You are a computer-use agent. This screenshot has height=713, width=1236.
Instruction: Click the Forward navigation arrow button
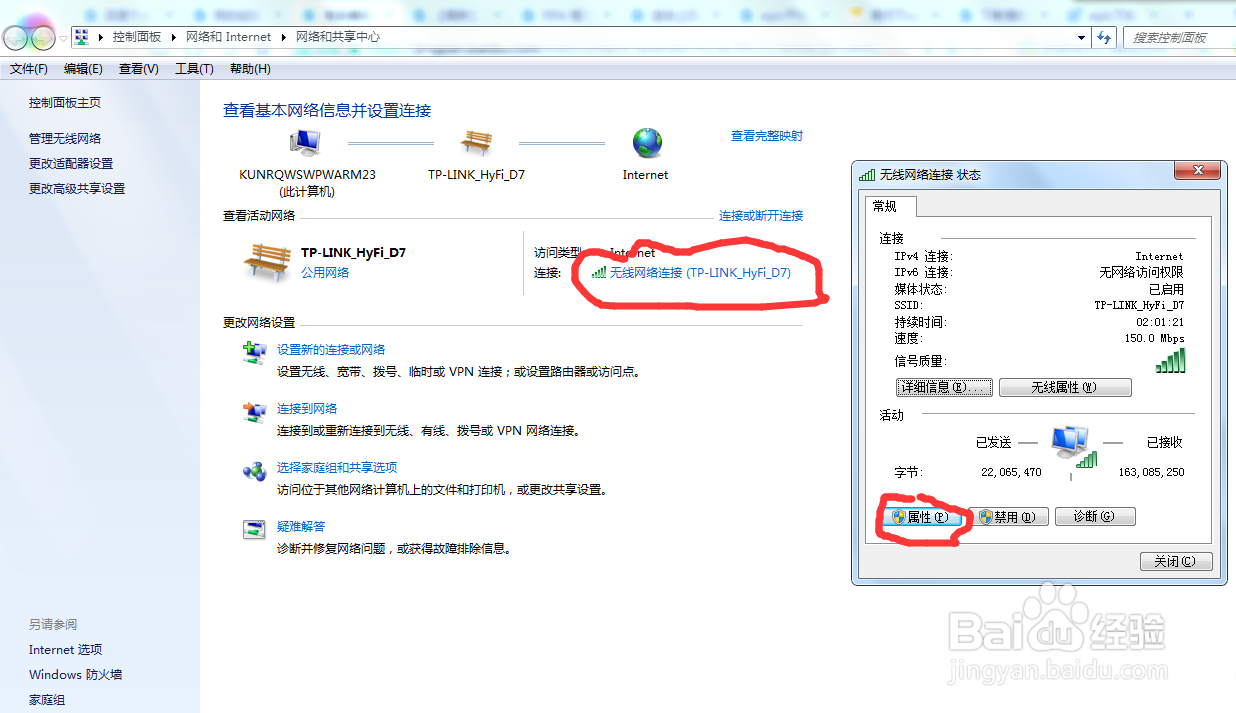[x=43, y=38]
